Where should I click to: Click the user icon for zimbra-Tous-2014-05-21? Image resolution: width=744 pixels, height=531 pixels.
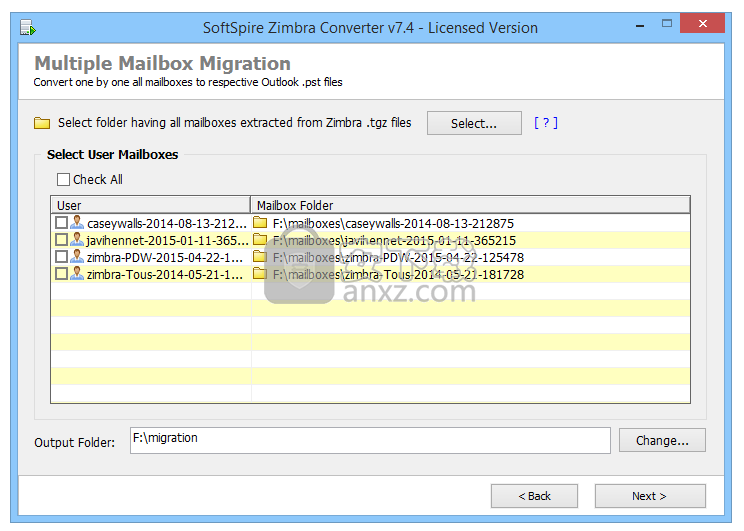tap(77, 274)
